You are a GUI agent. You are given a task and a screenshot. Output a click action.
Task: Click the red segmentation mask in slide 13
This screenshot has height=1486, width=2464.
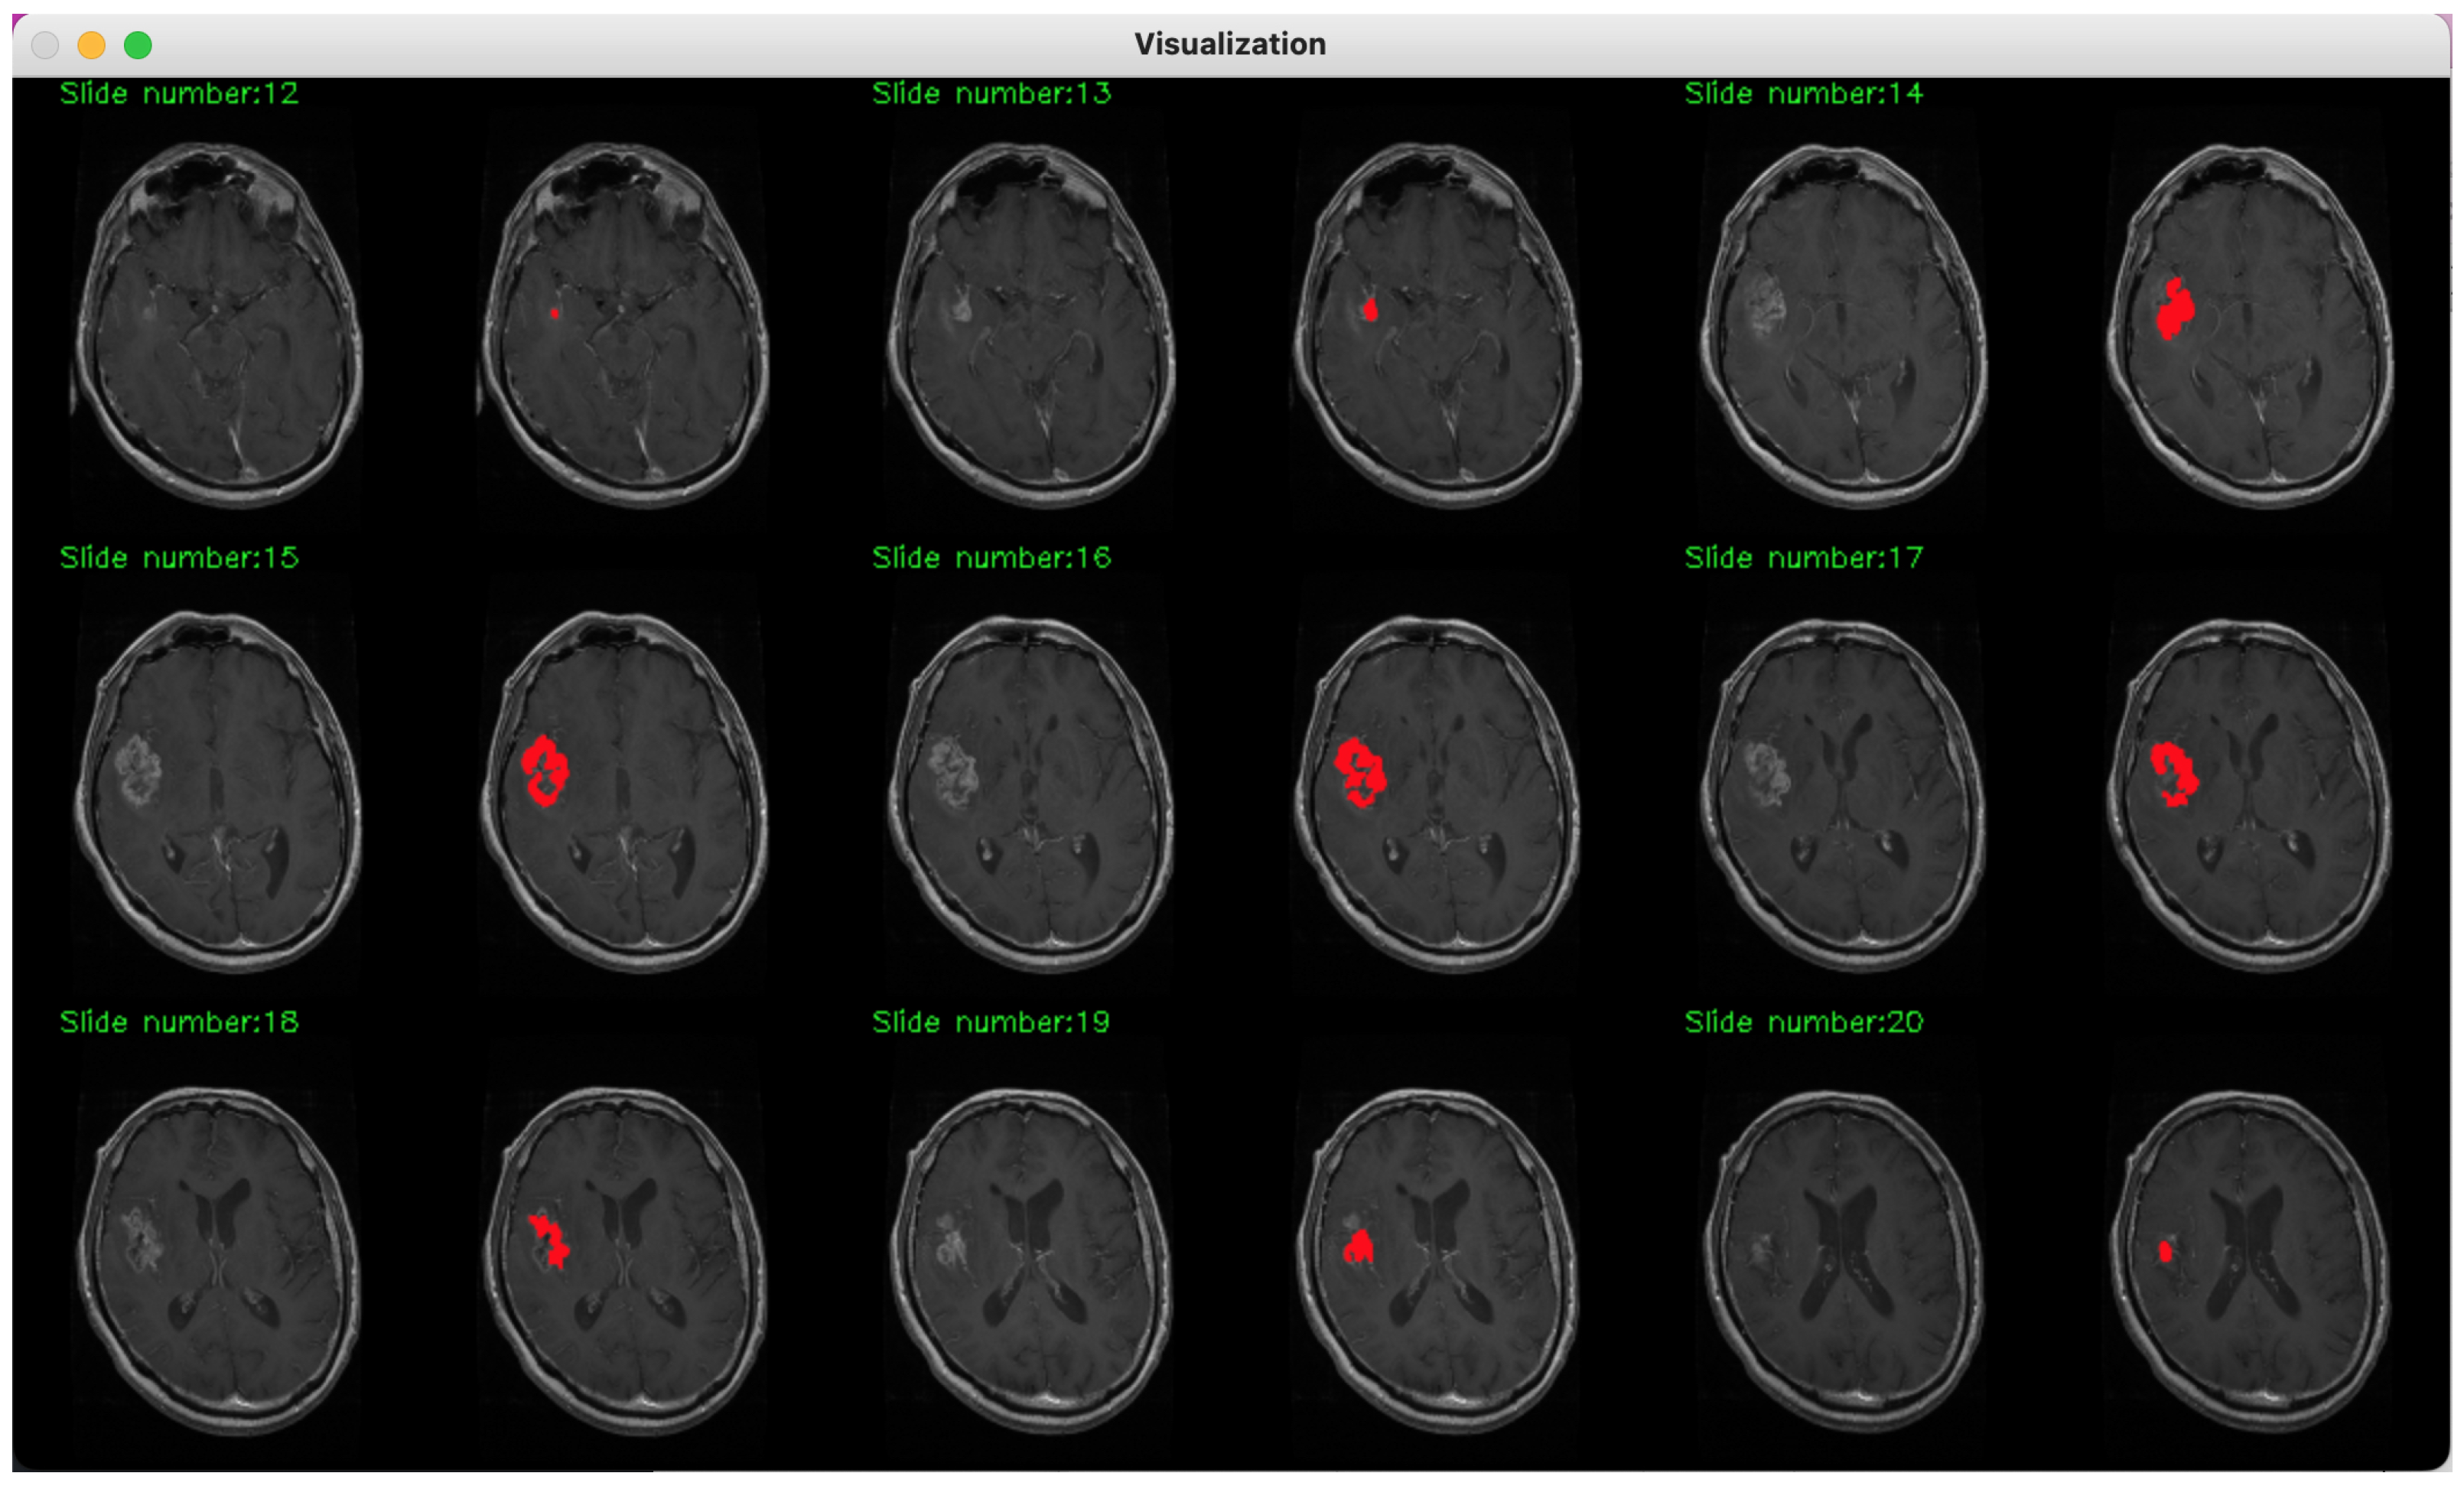coord(1370,310)
